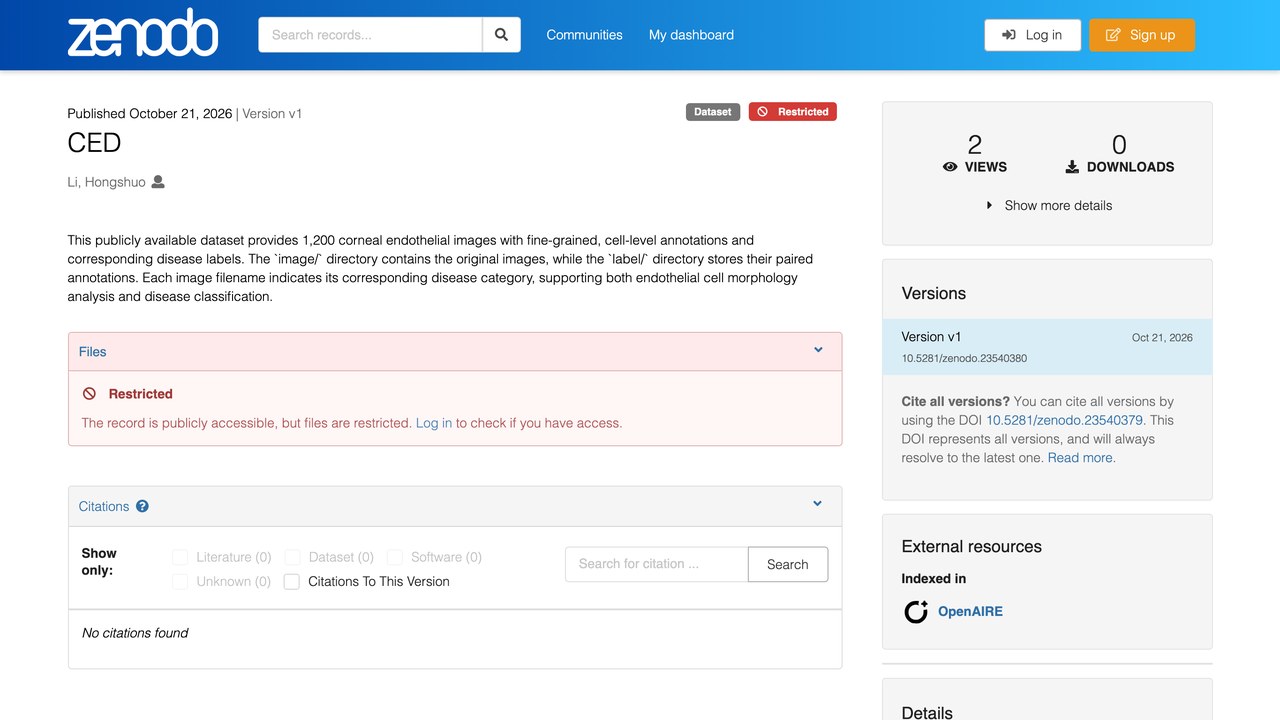Click the grey Dataset badge
Screen dimensions: 1280x720
click(713, 112)
